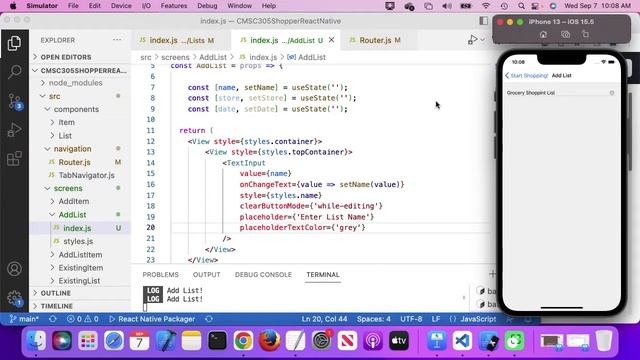Click Ln 20, Col 44 cursor position
The image size is (640, 360).
tap(324, 319)
